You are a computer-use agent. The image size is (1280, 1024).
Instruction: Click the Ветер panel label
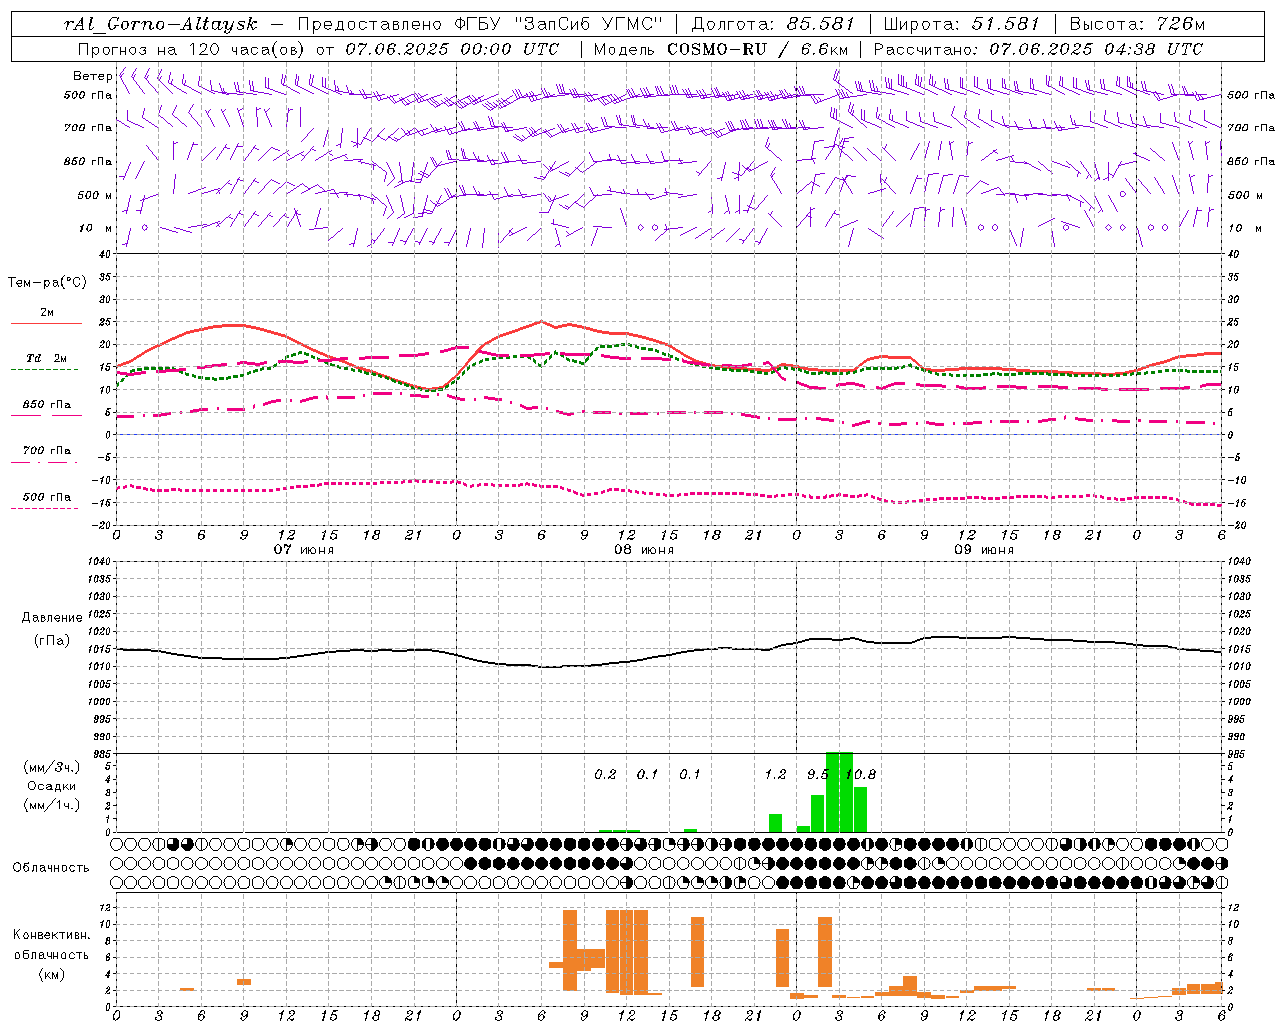[92, 76]
